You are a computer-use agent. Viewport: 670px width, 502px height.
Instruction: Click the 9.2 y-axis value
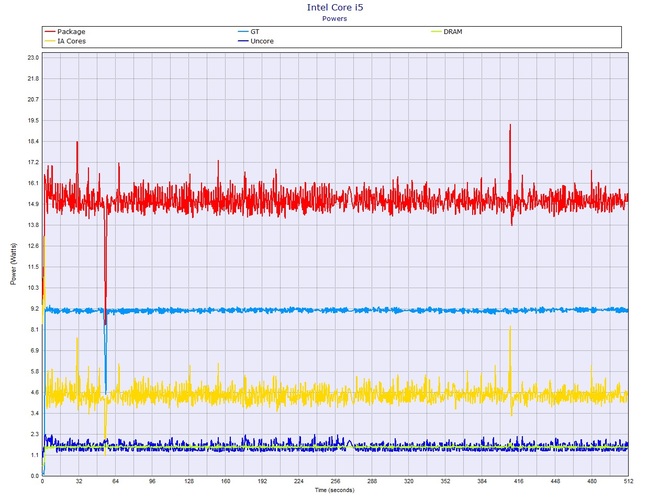[35, 309]
